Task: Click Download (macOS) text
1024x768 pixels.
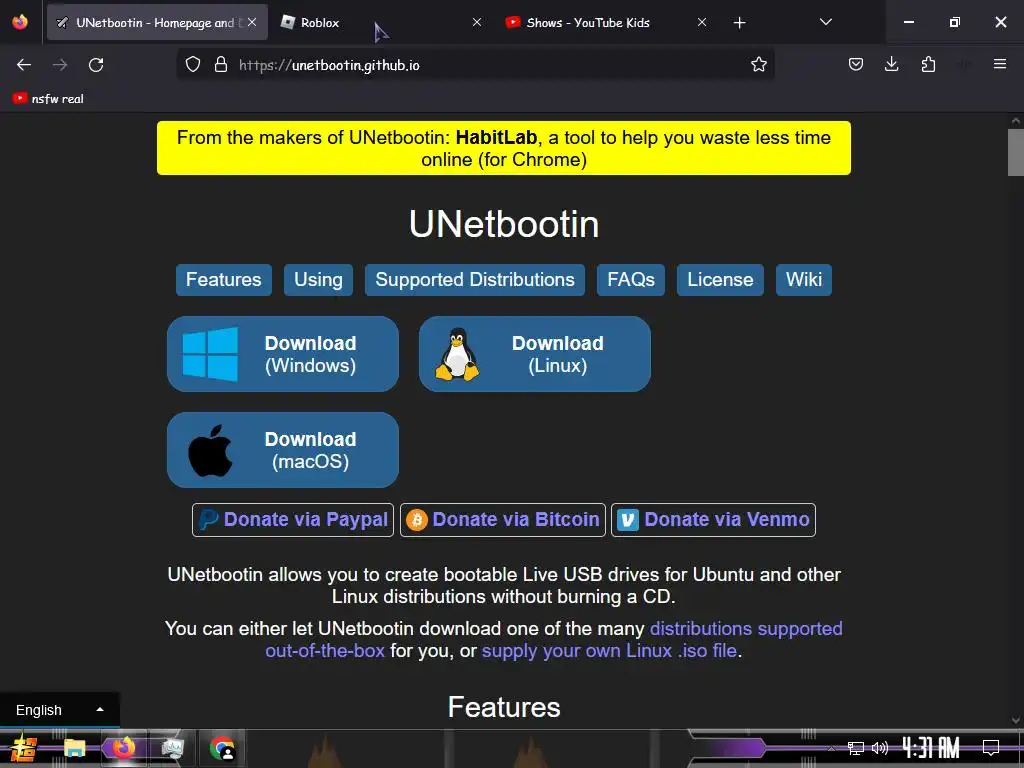Action: click(x=310, y=450)
